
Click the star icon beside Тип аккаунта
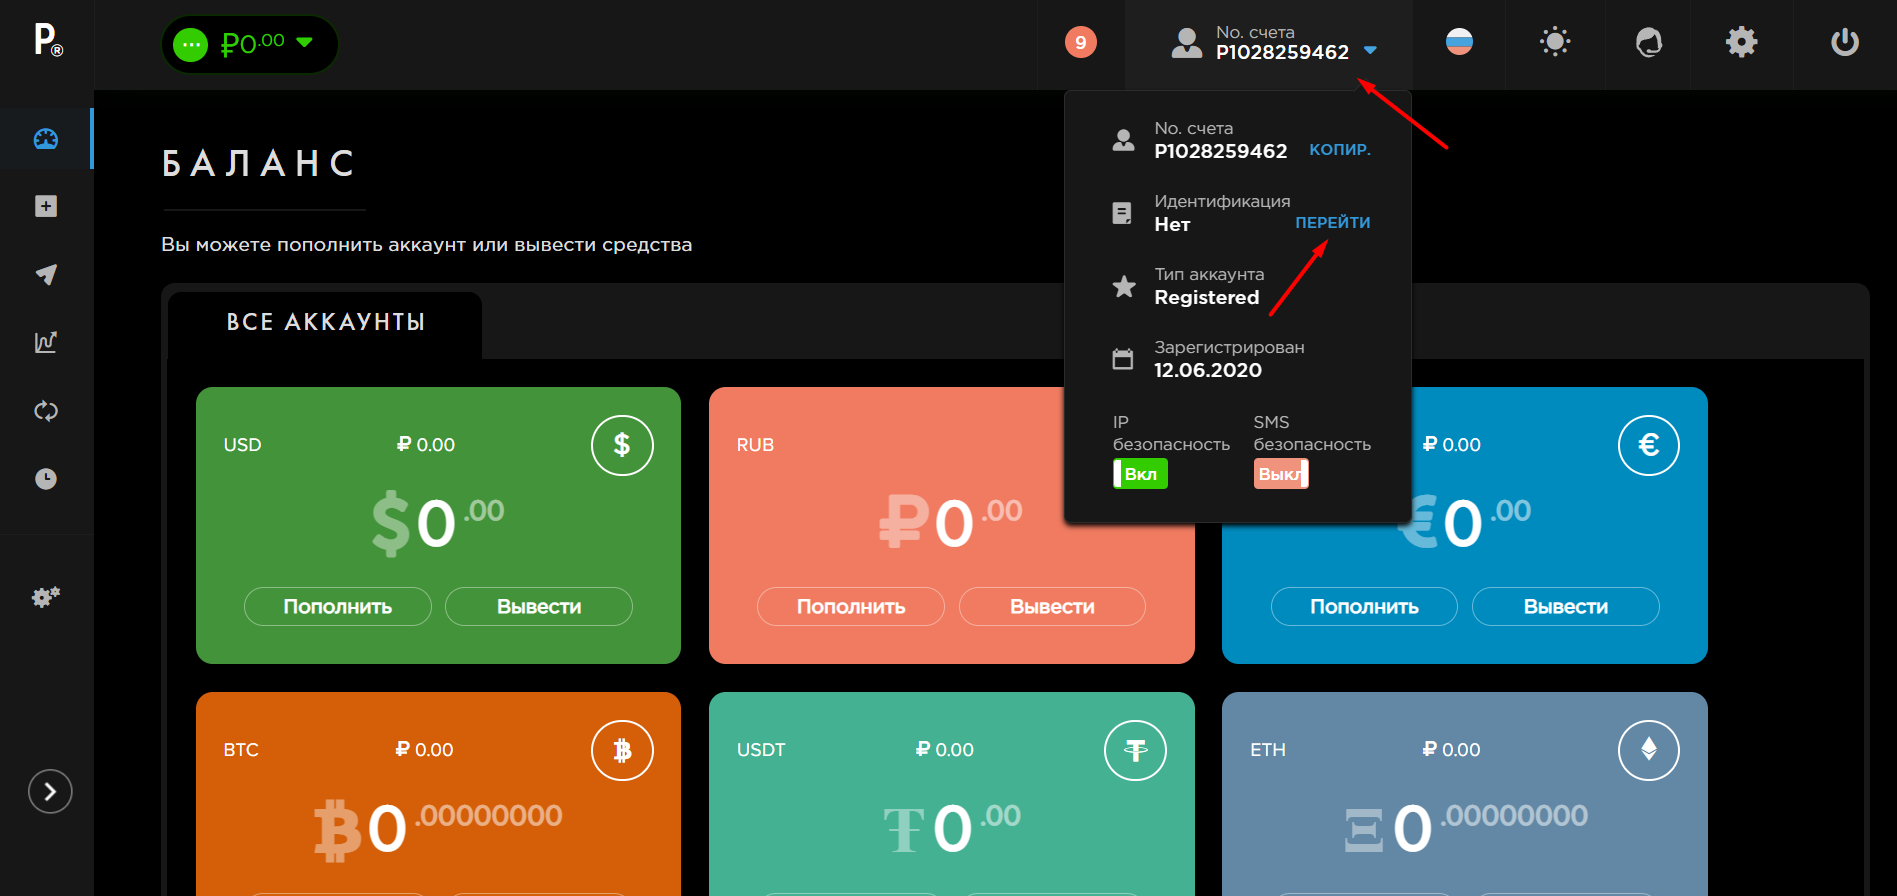pyautogui.click(x=1124, y=286)
